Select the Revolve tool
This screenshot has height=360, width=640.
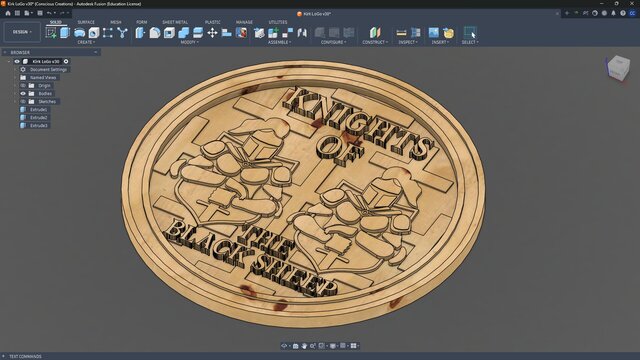(79, 33)
